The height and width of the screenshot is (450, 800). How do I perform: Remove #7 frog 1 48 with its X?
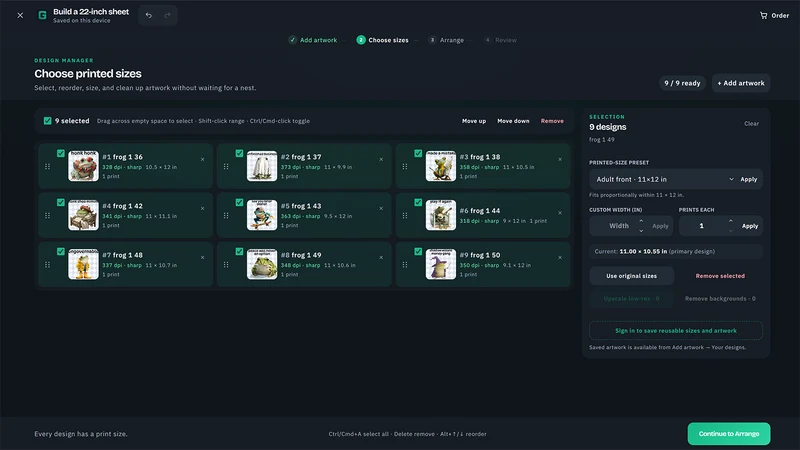coord(203,257)
